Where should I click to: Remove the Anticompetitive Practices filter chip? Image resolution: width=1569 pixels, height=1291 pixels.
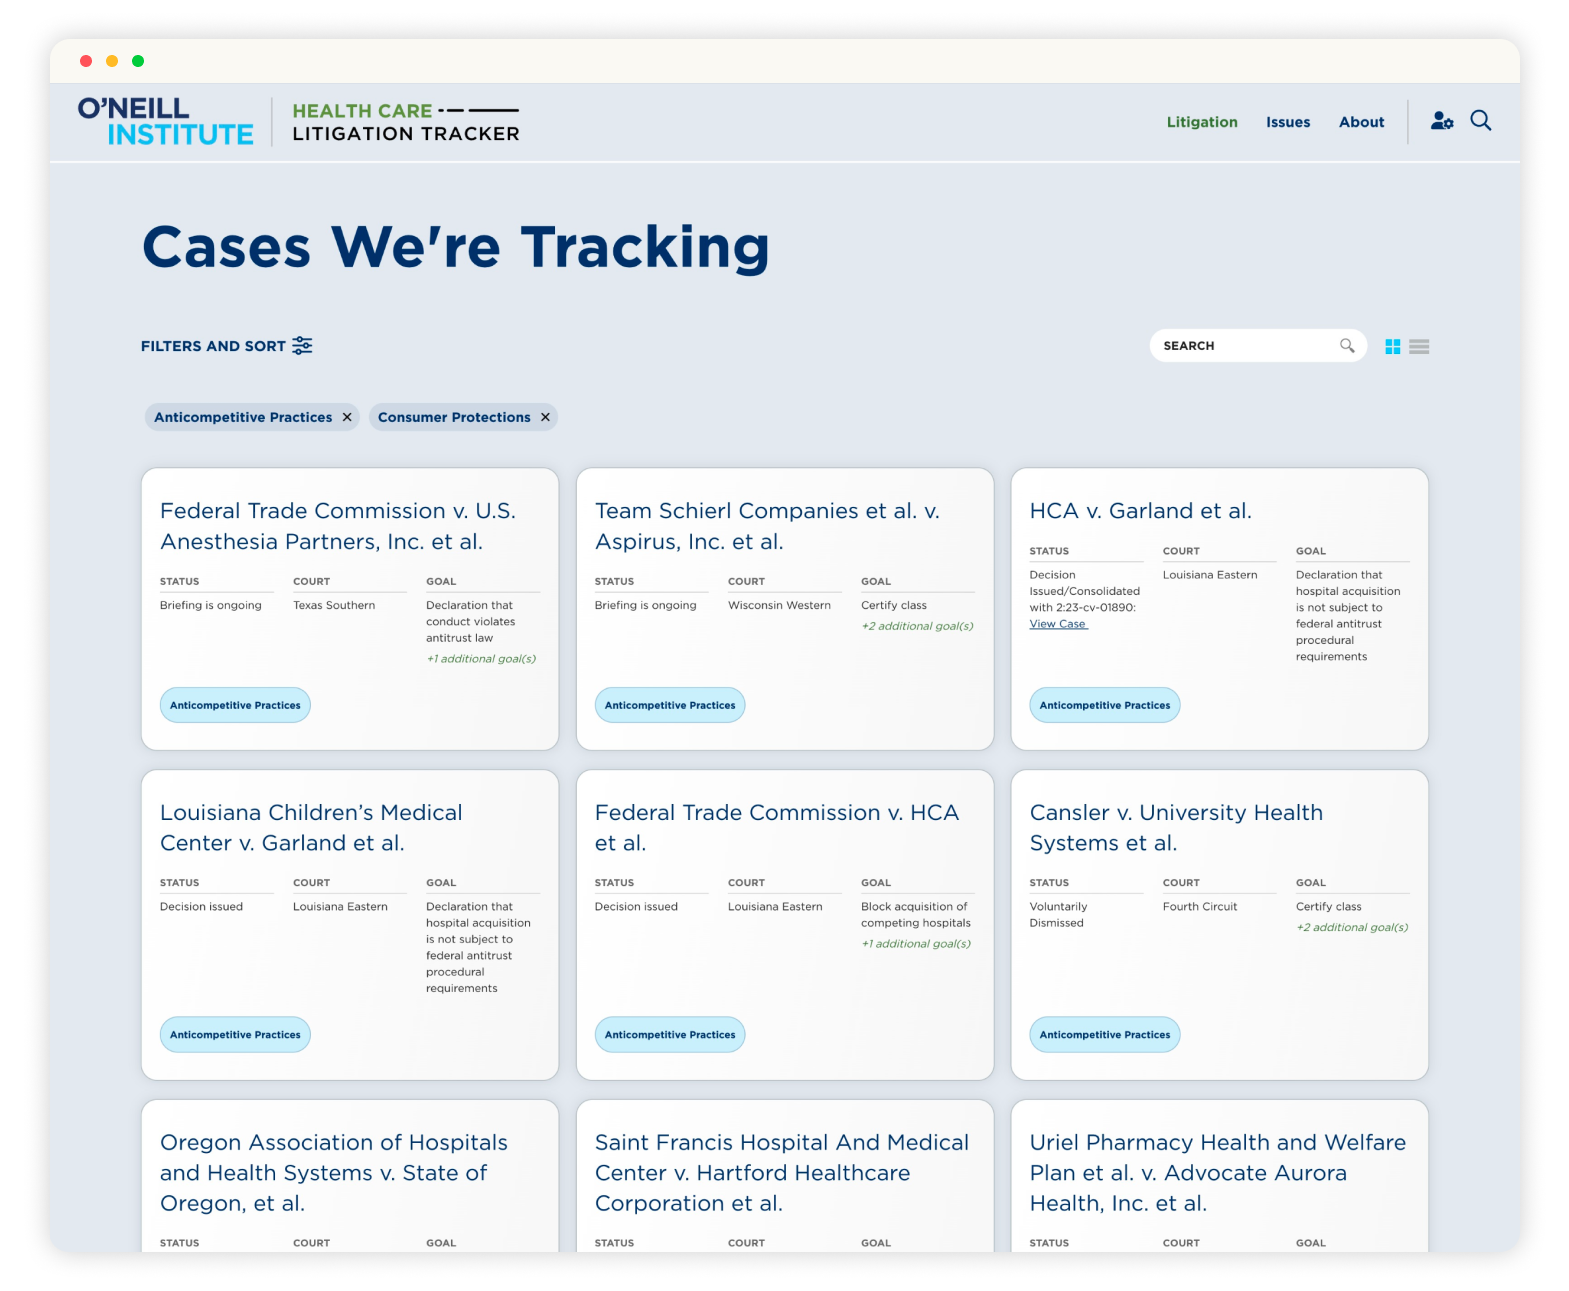point(347,417)
